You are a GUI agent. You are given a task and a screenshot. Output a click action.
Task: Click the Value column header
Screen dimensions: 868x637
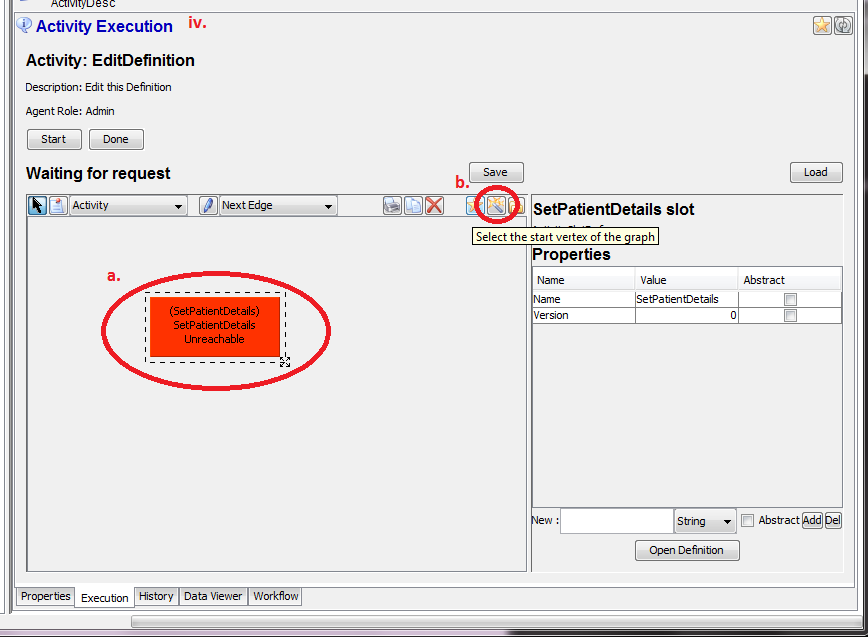tap(686, 280)
